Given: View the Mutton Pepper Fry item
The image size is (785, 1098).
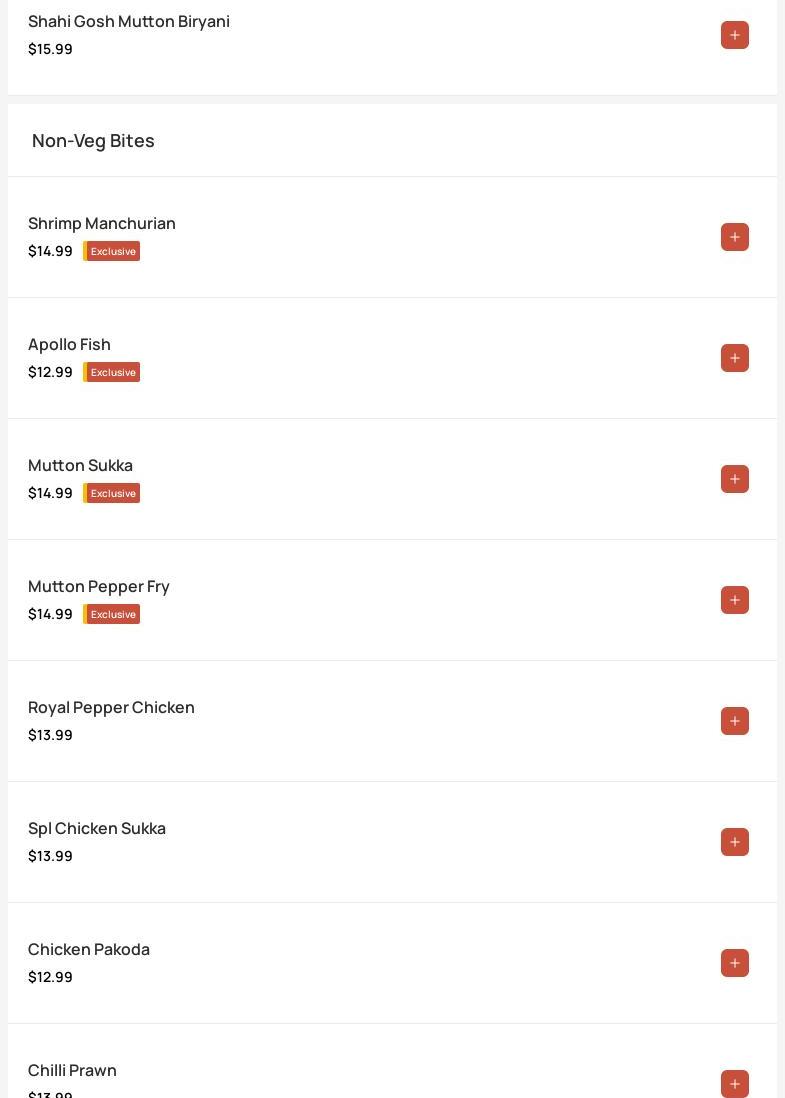Looking at the screenshot, I should (99, 586).
